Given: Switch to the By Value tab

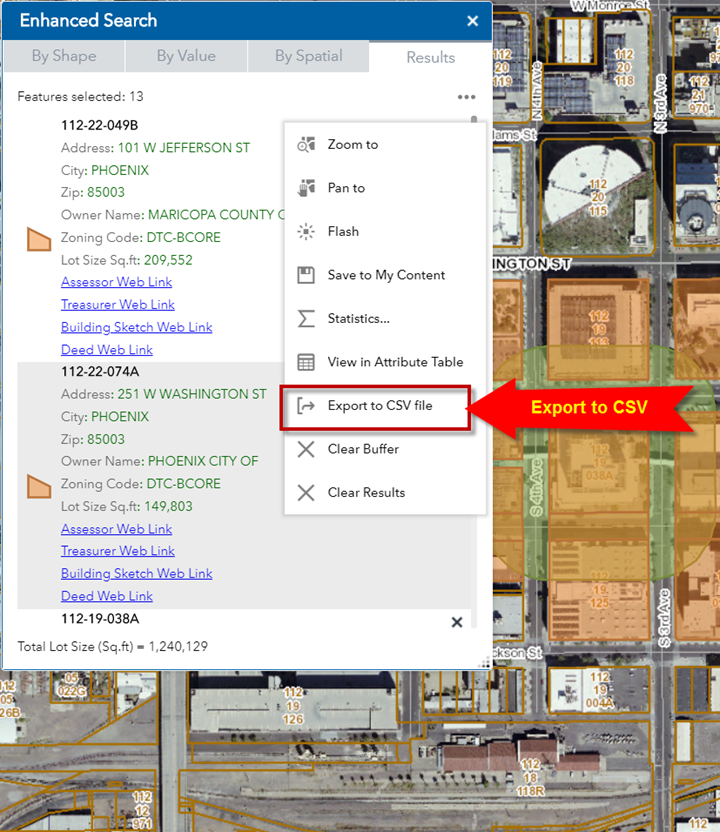Looking at the screenshot, I should tap(186, 56).
